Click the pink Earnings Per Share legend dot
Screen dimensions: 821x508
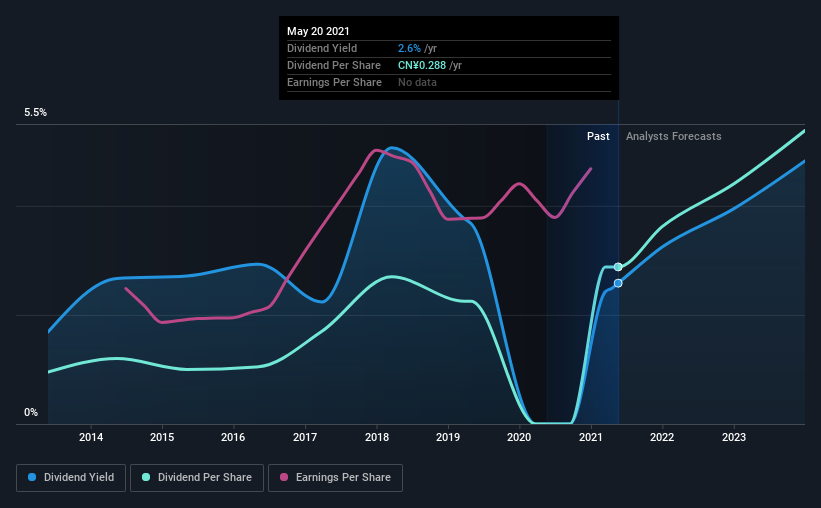284,477
